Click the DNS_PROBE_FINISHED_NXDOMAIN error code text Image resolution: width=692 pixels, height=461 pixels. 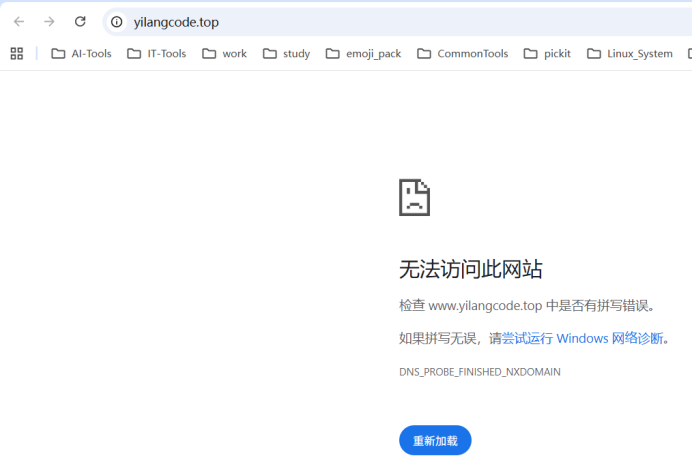click(x=480, y=372)
